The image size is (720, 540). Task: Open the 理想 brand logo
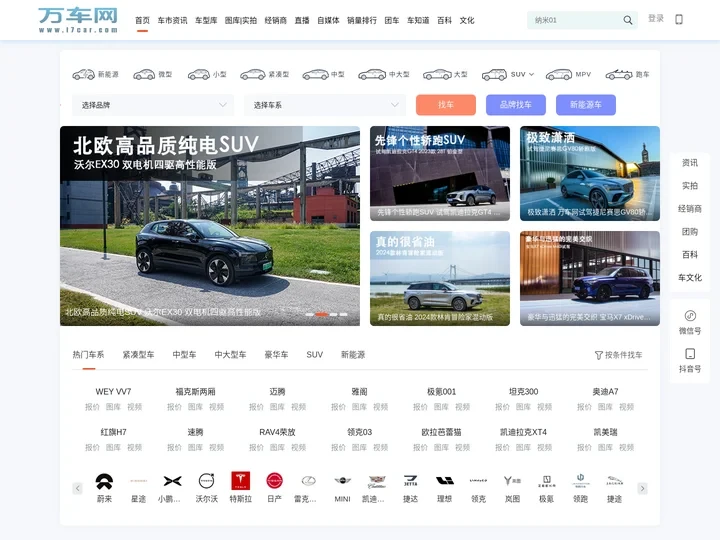tap(444, 481)
